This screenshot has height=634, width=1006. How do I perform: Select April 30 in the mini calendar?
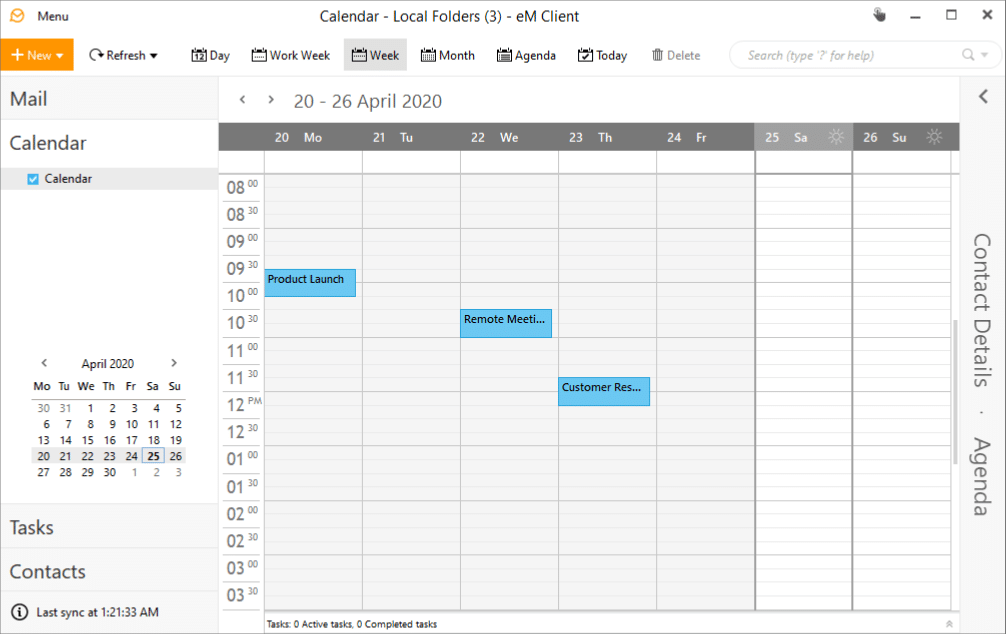click(110, 472)
